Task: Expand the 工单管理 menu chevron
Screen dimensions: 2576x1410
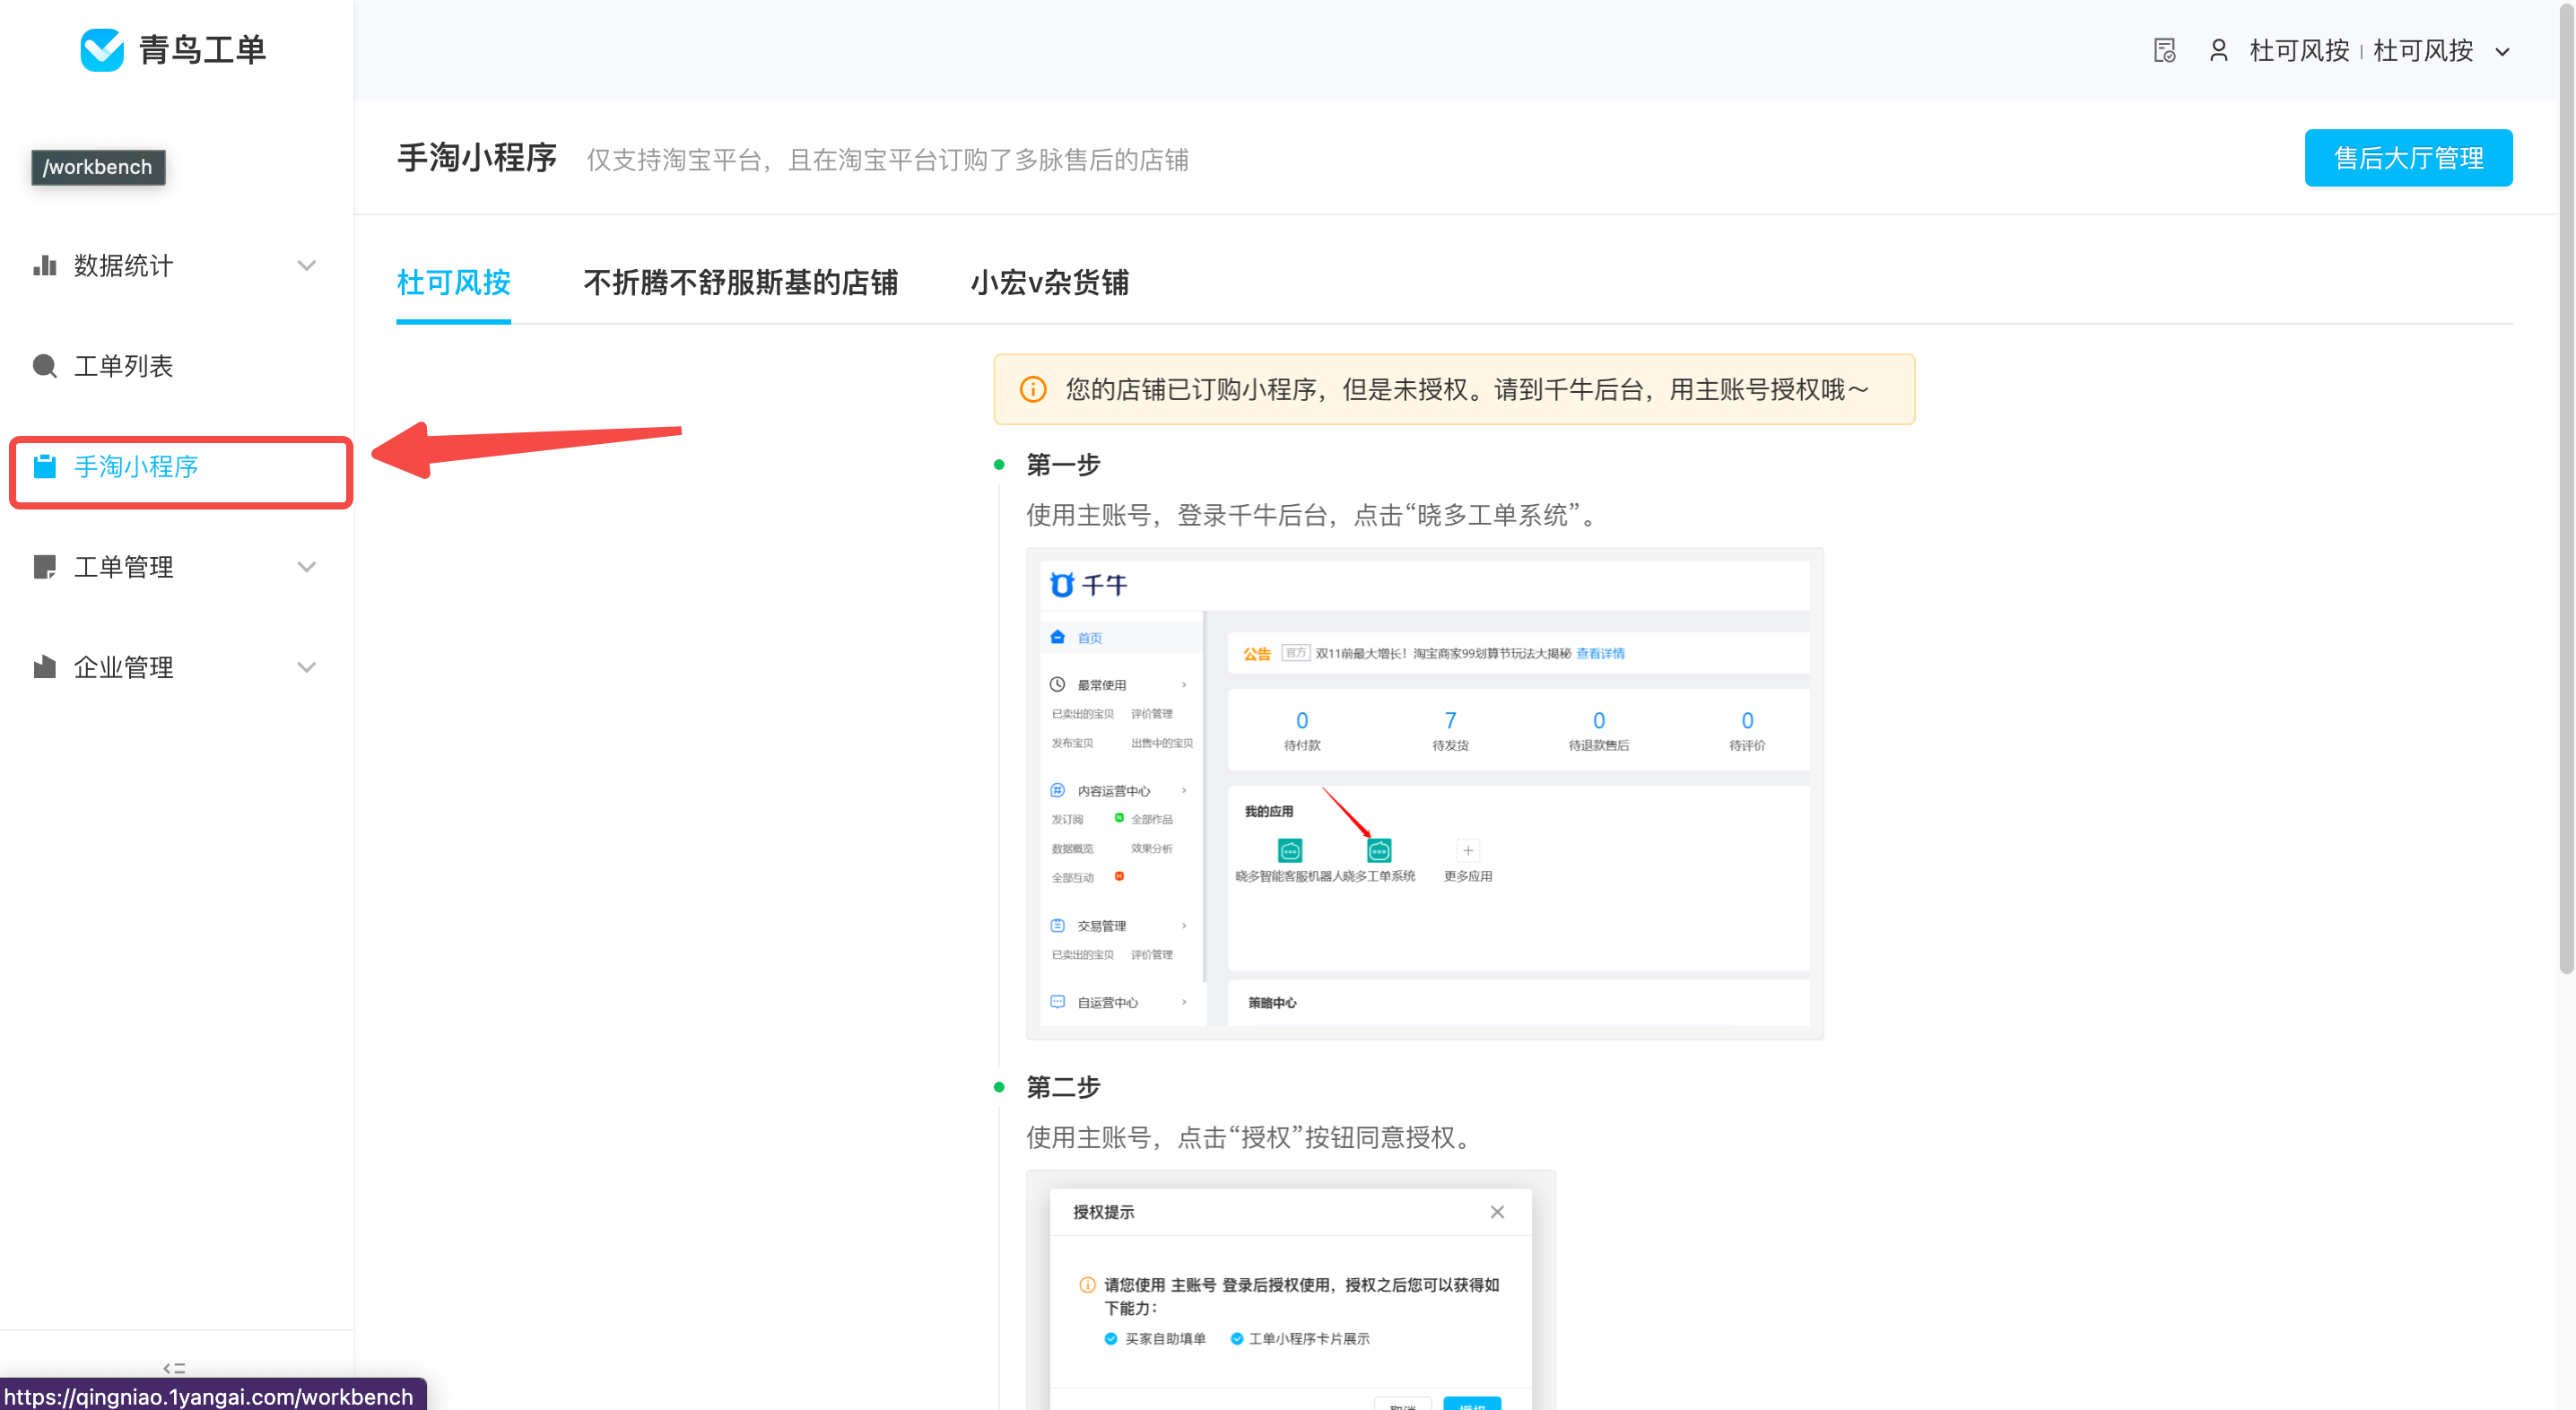Action: pos(307,567)
